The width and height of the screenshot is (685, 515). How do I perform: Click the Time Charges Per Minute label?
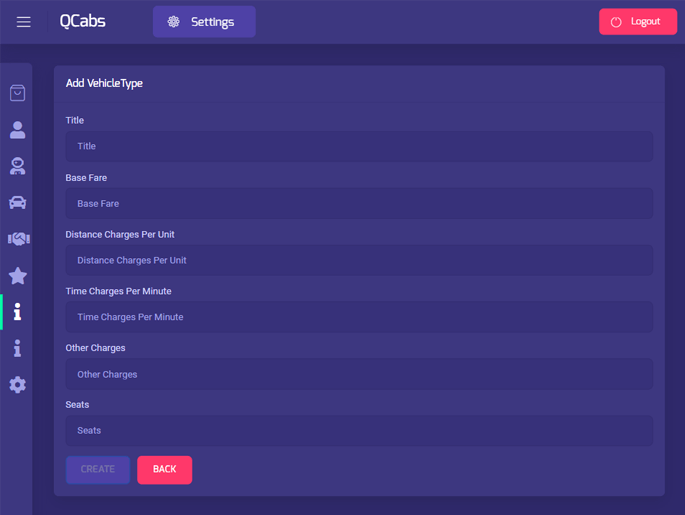click(118, 291)
